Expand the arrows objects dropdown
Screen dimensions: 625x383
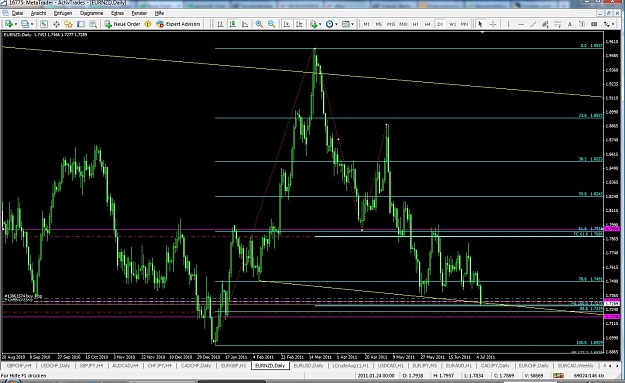click(612, 24)
